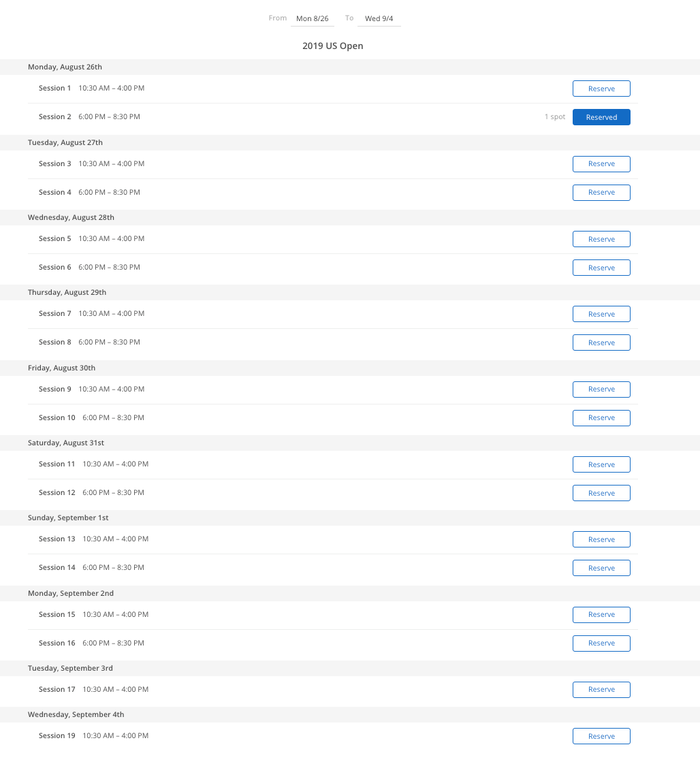The image size is (700, 779).
Task: Reserve Session 1 on Monday, August 26th
Action: click(601, 88)
